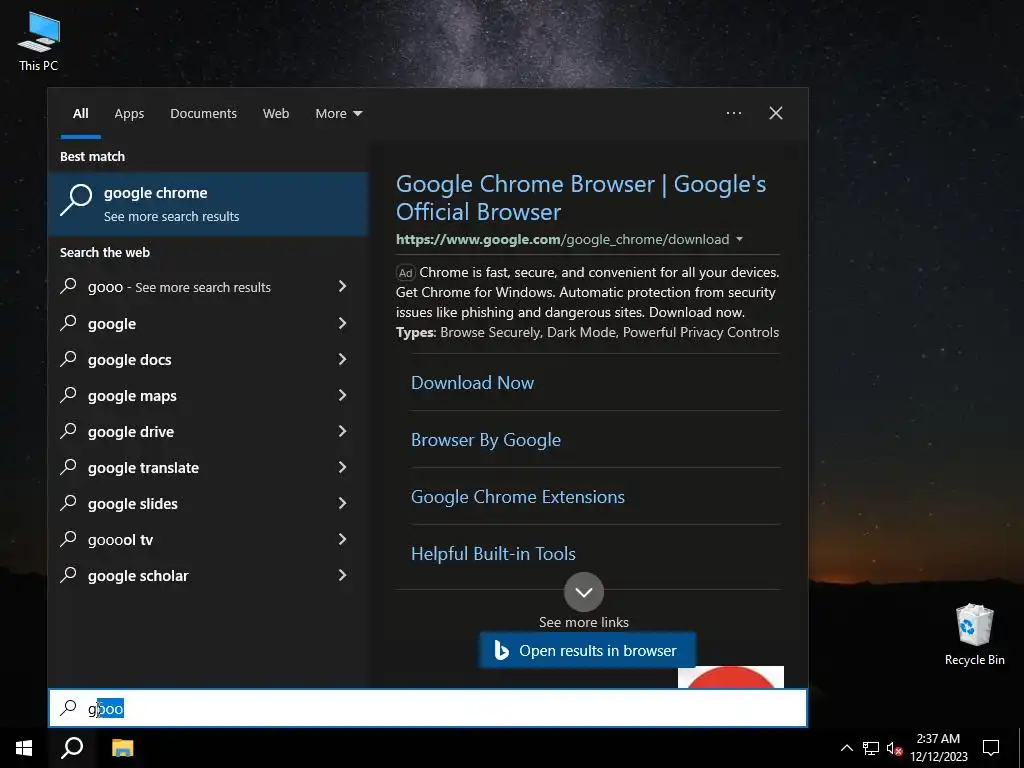Screen dimensions: 1024x768
Task: Open the Windows Start menu
Action: click(x=24, y=748)
